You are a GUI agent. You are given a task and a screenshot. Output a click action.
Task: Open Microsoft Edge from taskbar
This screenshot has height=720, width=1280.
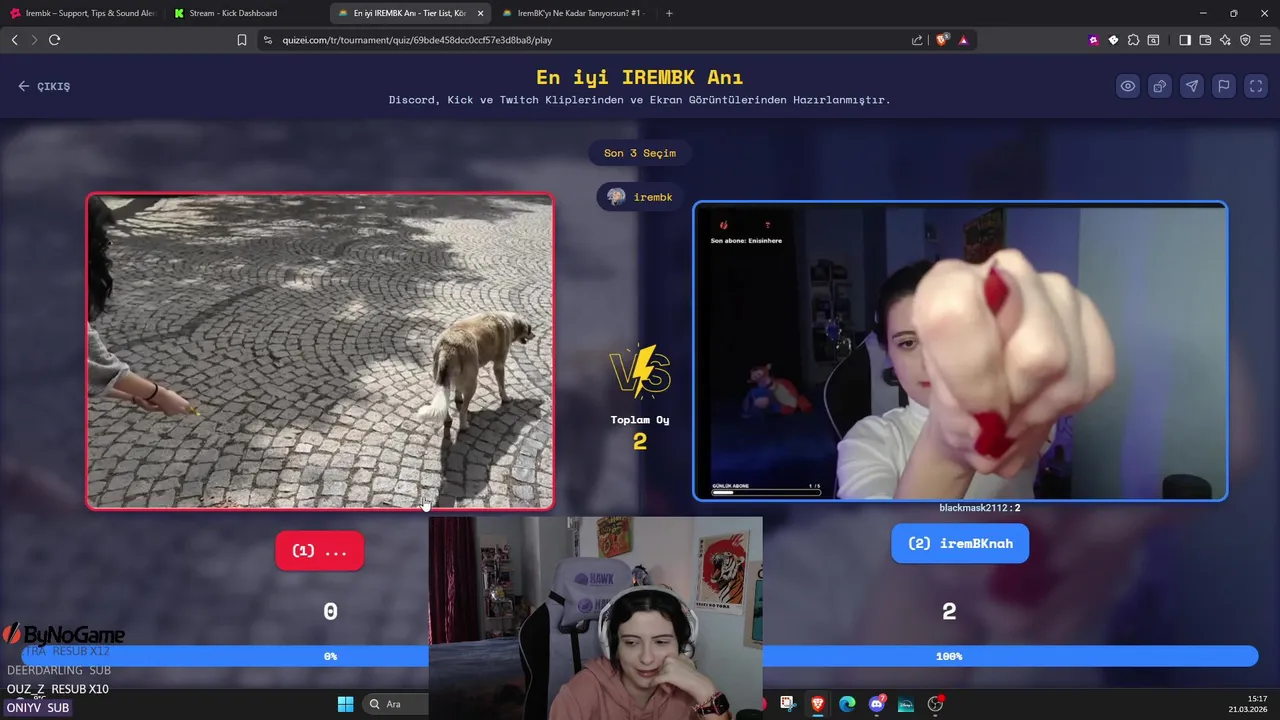(x=847, y=704)
